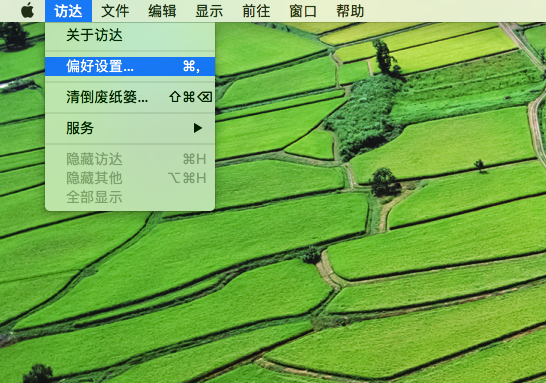The width and height of the screenshot is (546, 383).
Task: Open the 前往 menu
Action: point(256,11)
